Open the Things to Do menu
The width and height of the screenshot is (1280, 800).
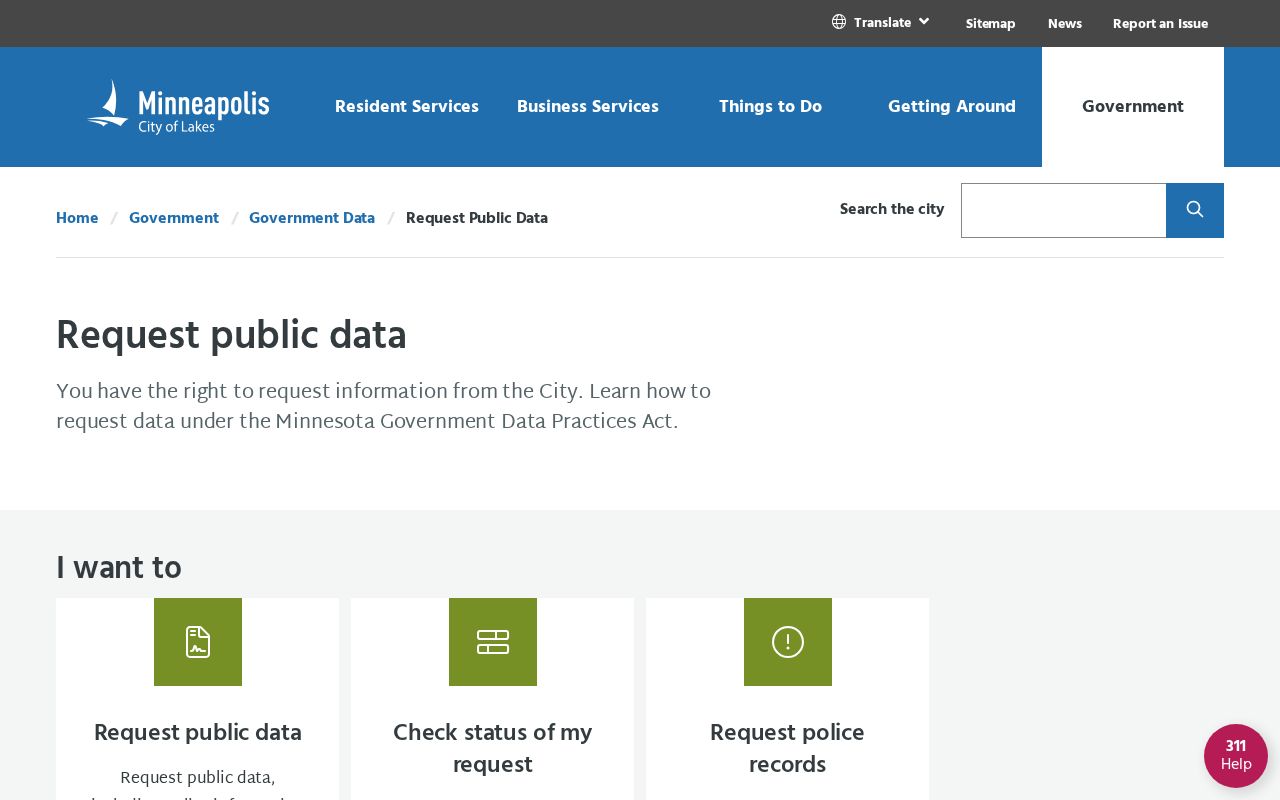click(770, 107)
